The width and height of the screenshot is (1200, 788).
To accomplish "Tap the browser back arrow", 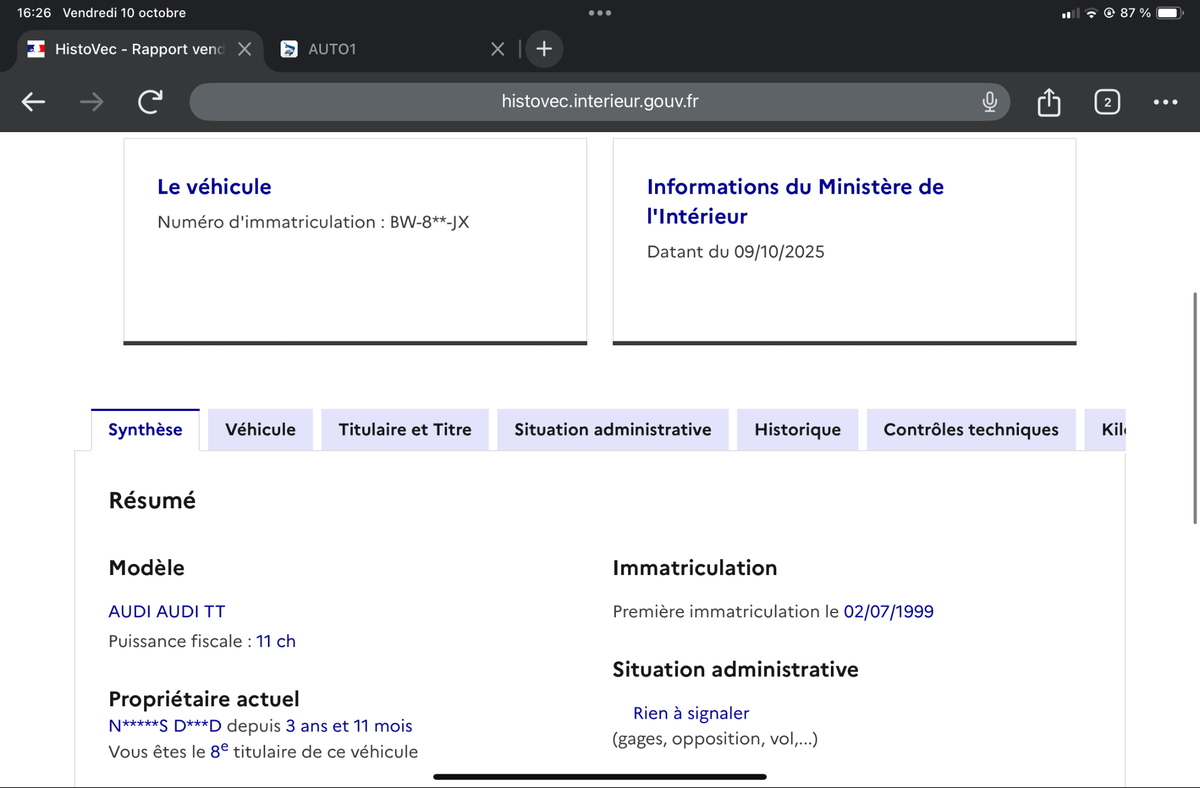I will click(33, 102).
